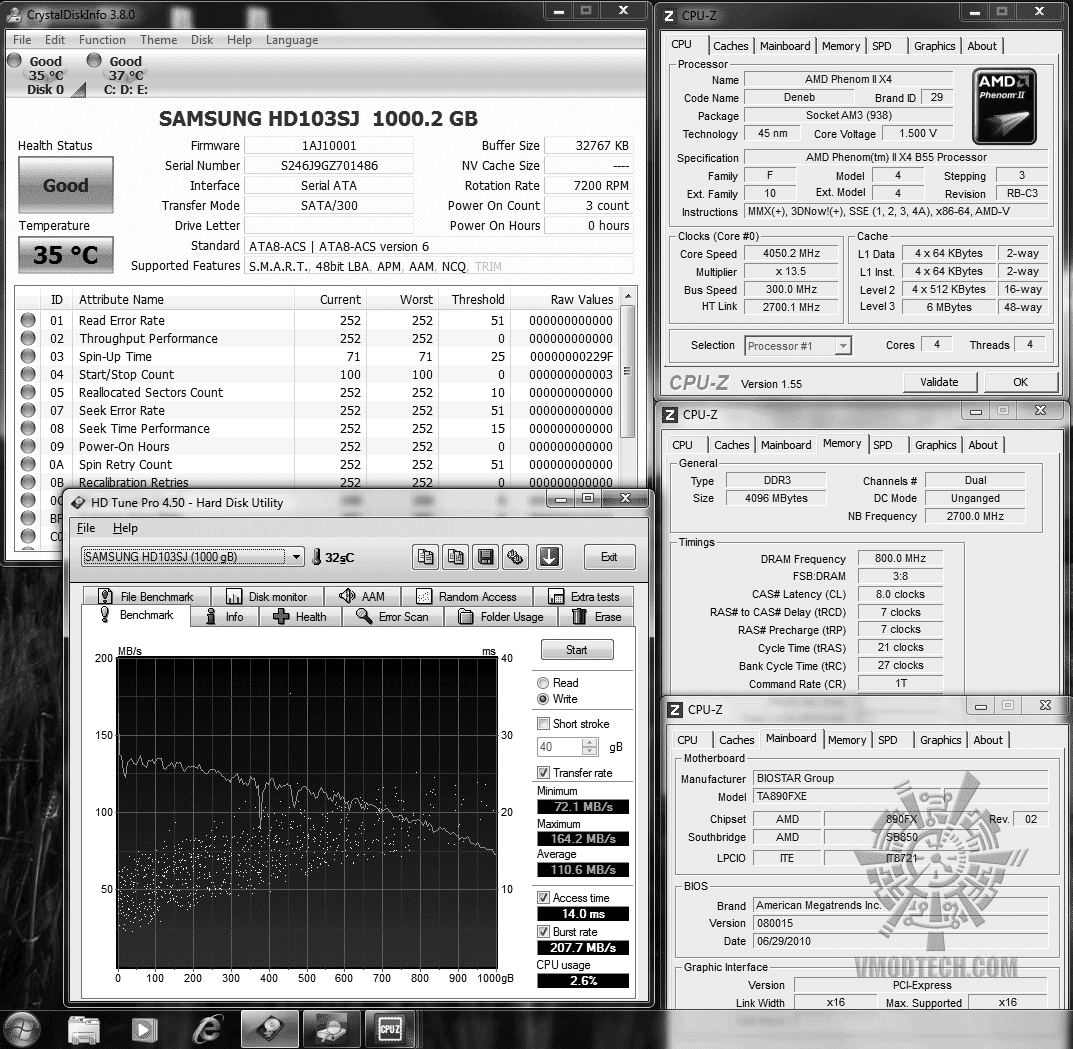The width and height of the screenshot is (1073, 1049).
Task: Open the Extra tests tab
Action: [583, 597]
